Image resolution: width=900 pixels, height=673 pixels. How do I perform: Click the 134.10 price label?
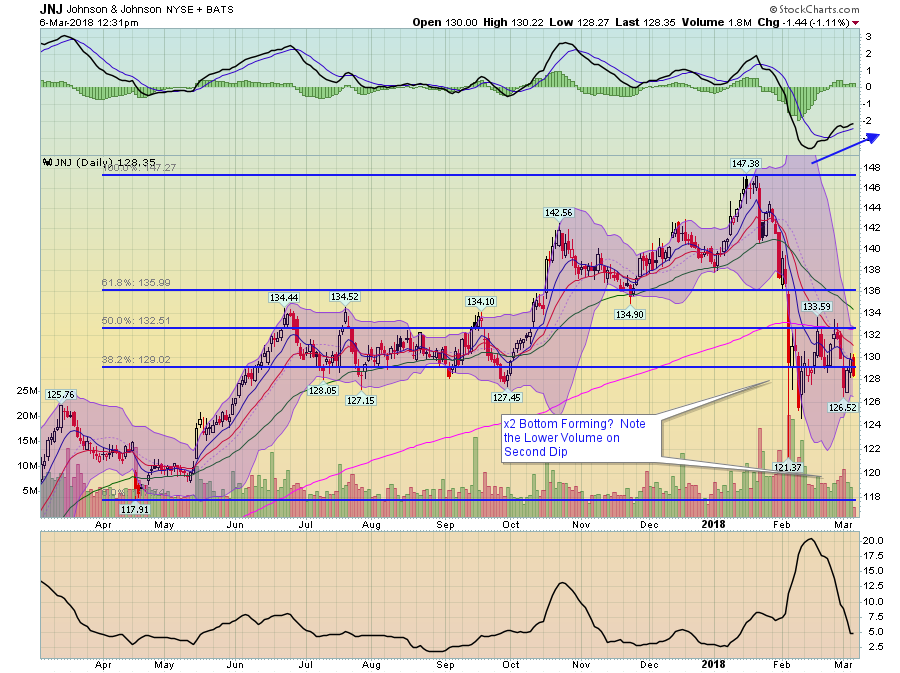coord(480,301)
